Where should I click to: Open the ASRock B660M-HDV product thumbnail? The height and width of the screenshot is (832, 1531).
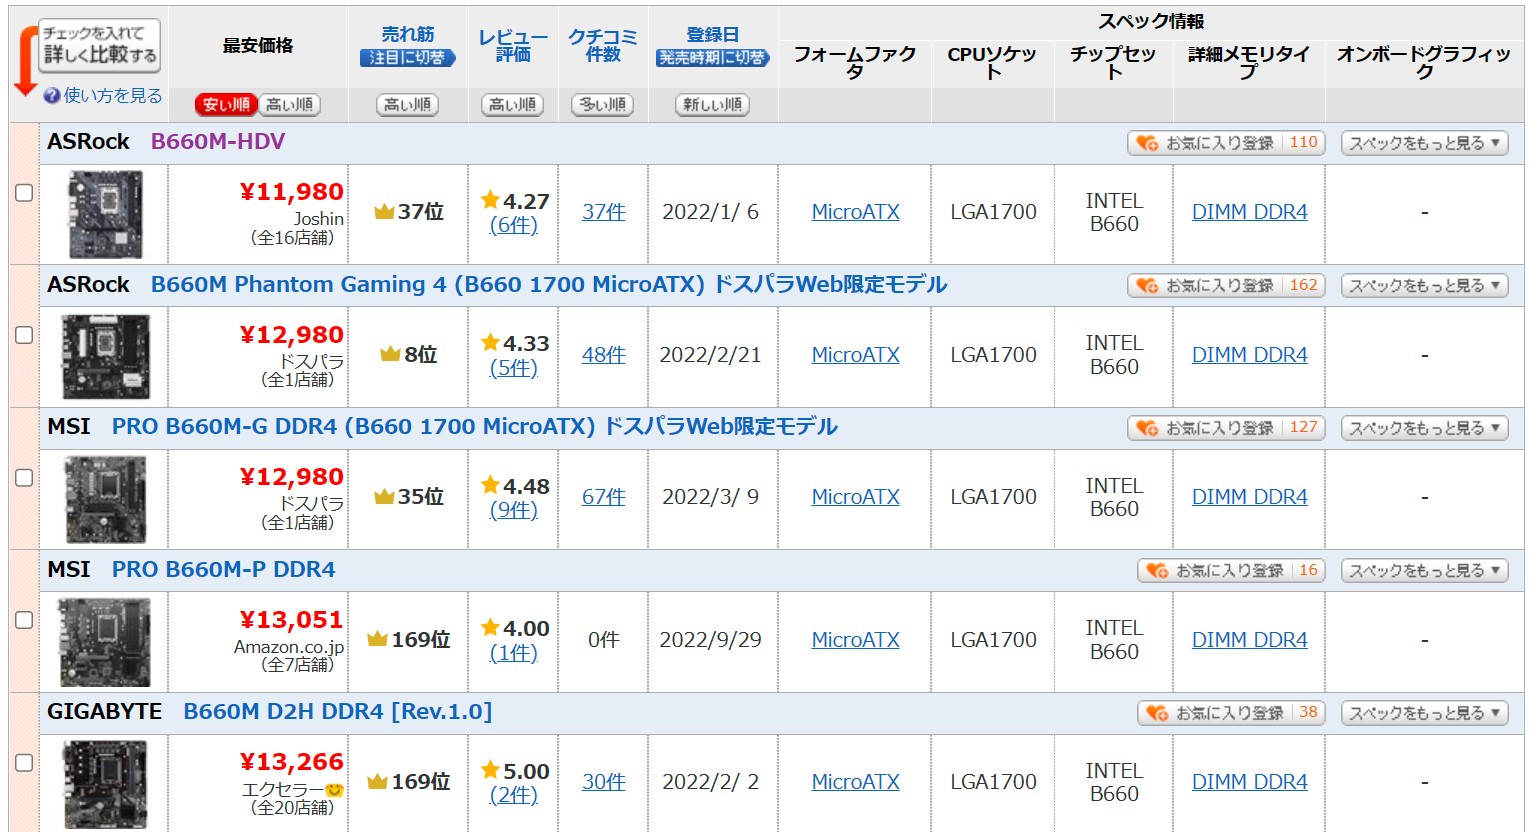click(104, 214)
